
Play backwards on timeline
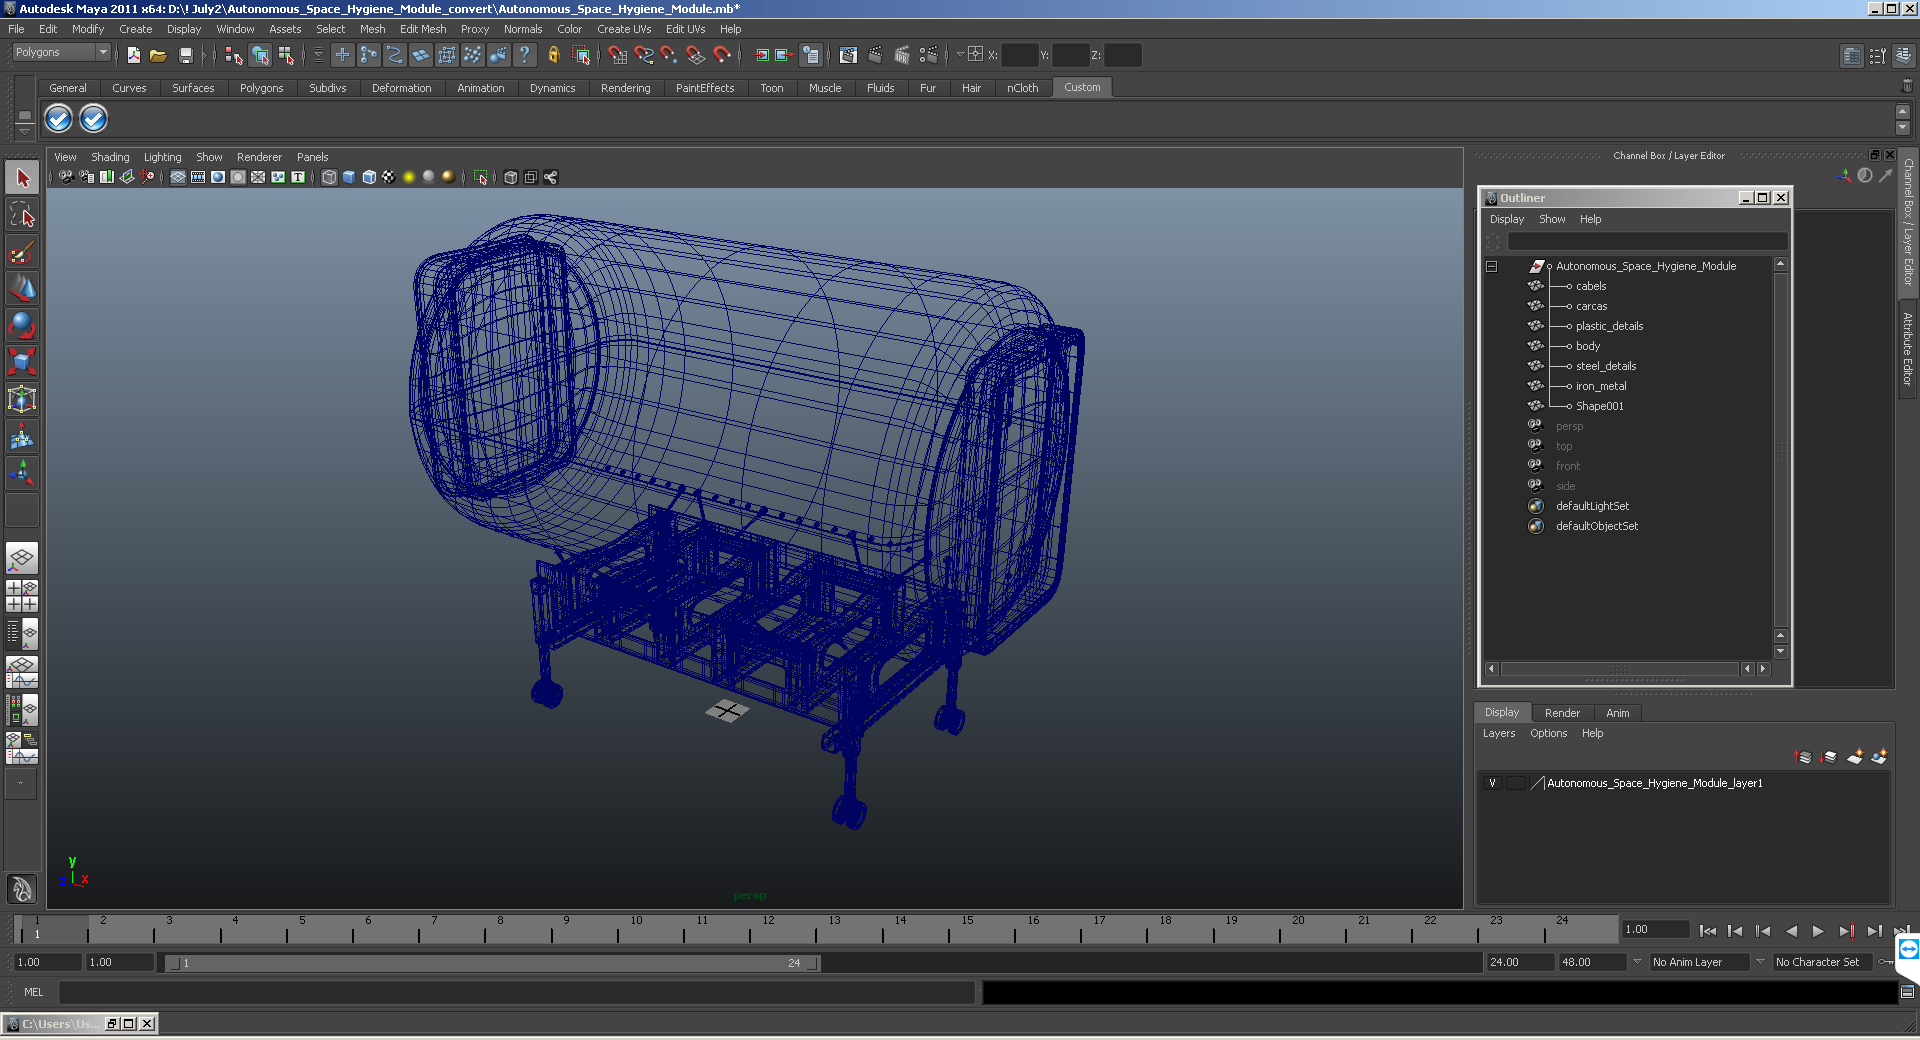pos(1791,931)
